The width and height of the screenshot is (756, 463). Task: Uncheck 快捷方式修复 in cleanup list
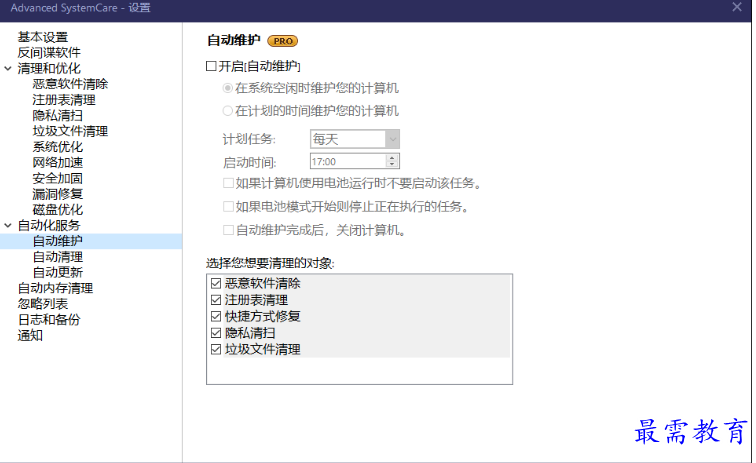pos(216,316)
